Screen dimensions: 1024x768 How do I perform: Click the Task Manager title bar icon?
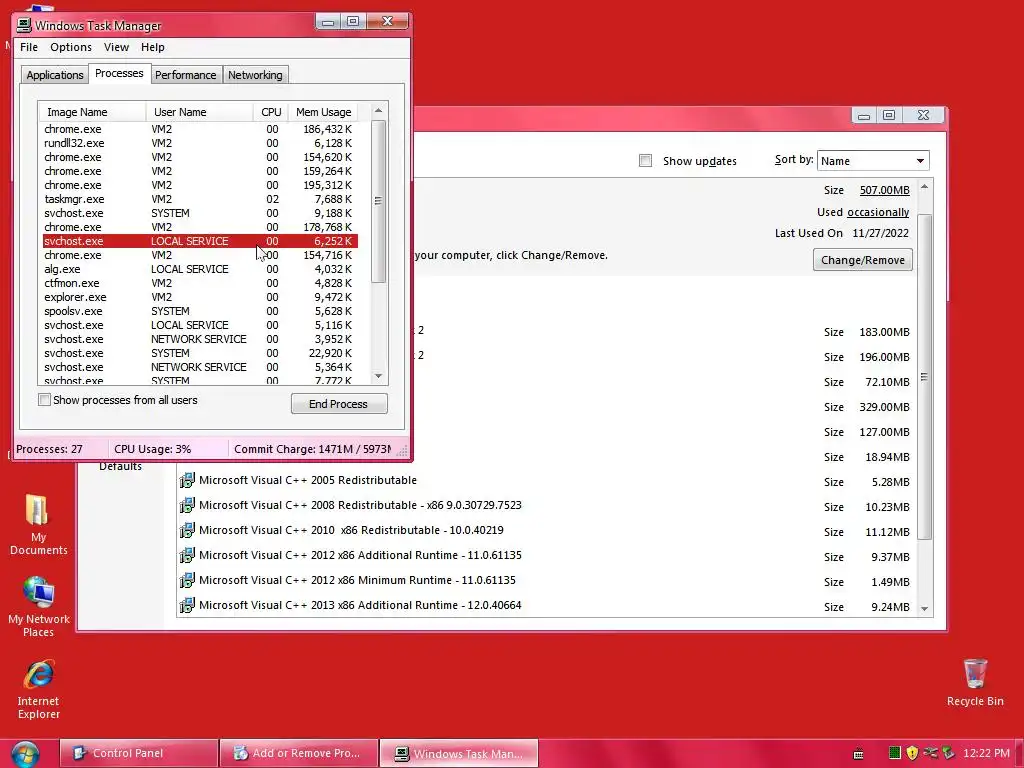[x=24, y=25]
